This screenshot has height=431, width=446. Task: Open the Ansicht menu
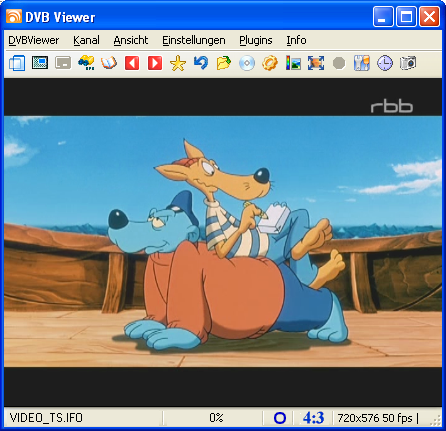[x=131, y=40]
